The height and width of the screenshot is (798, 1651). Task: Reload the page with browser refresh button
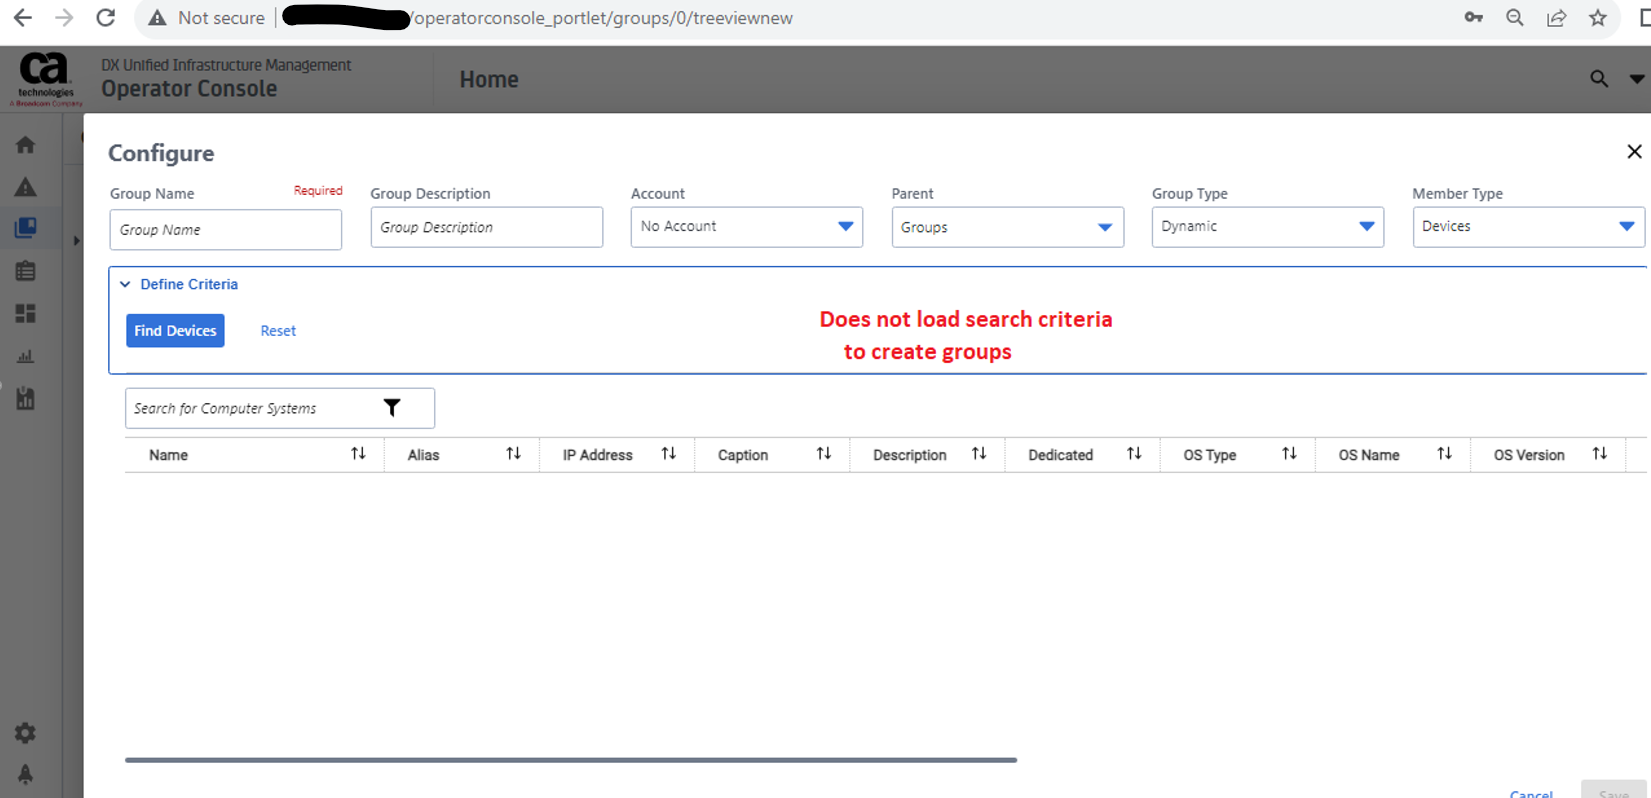click(106, 18)
